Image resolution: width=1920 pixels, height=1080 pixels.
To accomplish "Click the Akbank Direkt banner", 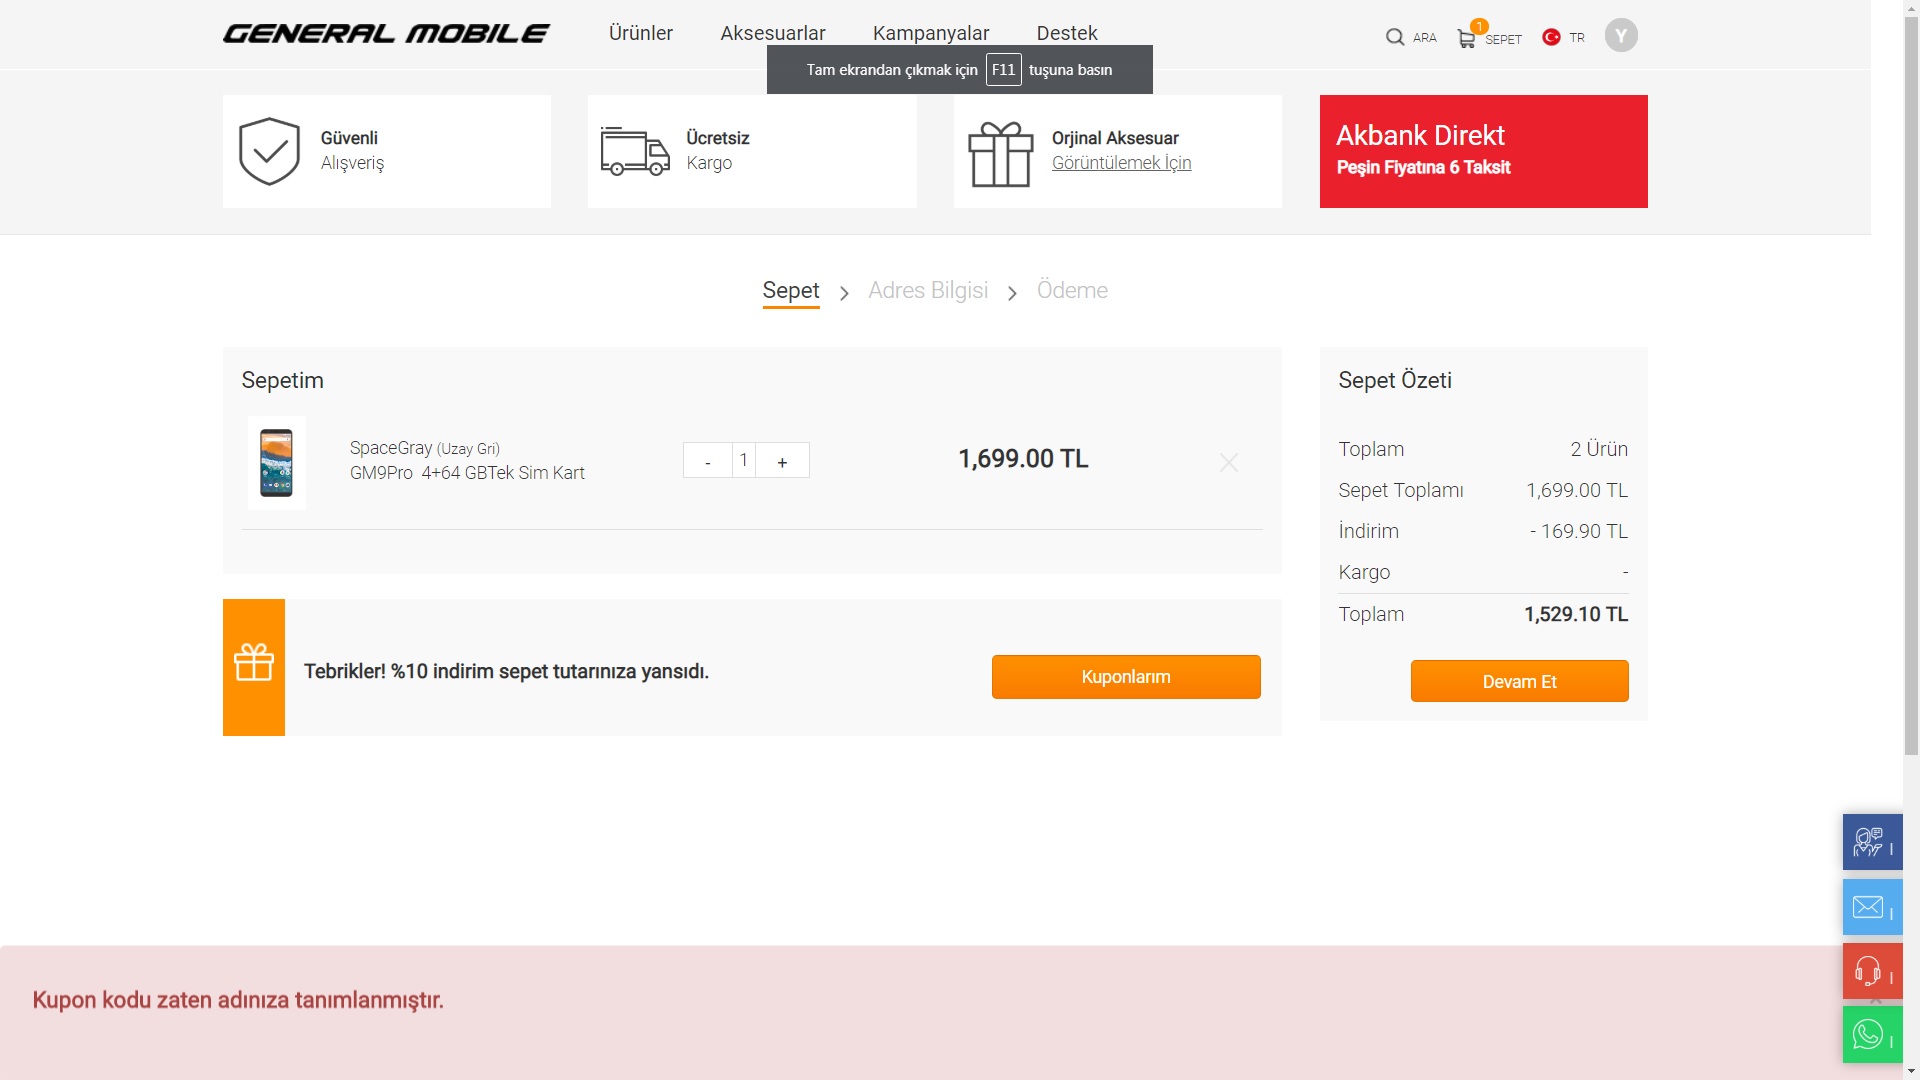I will [x=1483, y=151].
